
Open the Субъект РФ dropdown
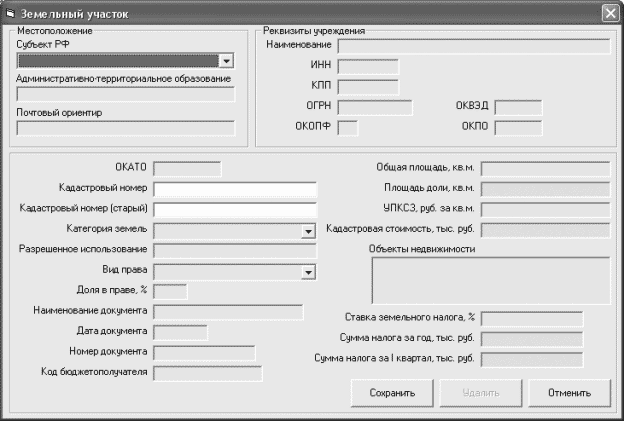tap(227, 61)
